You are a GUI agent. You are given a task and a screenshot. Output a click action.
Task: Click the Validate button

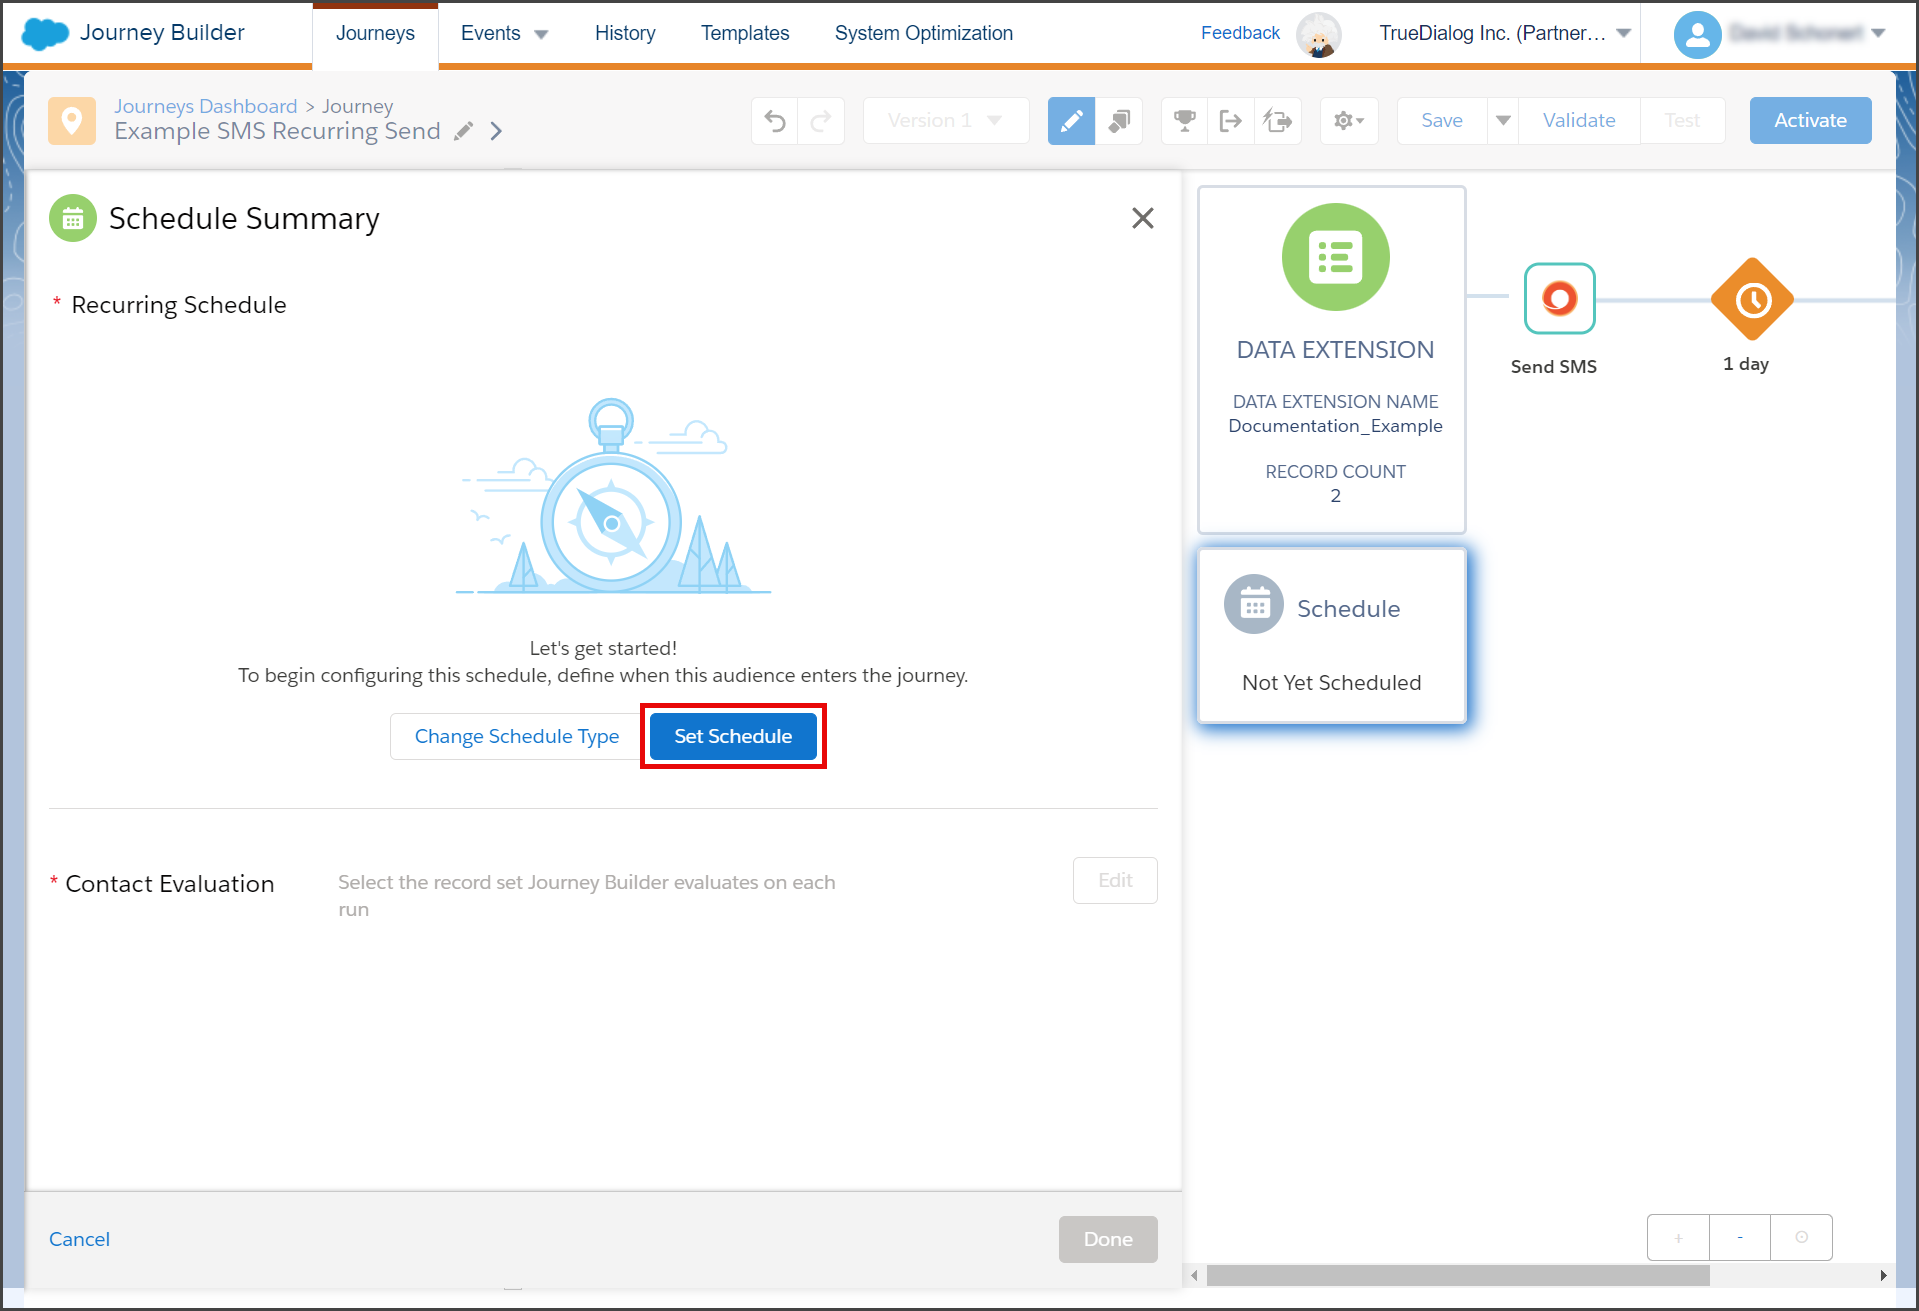(x=1579, y=121)
